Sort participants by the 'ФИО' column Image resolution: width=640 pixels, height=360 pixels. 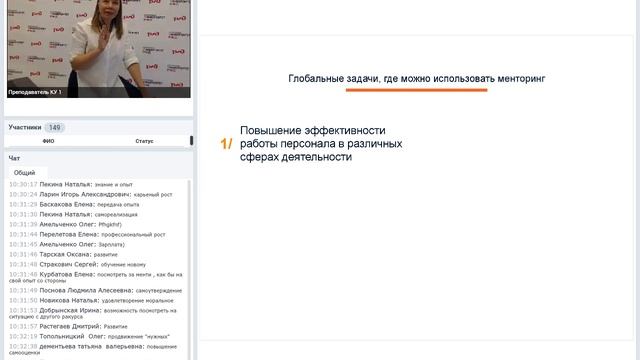[x=48, y=141]
